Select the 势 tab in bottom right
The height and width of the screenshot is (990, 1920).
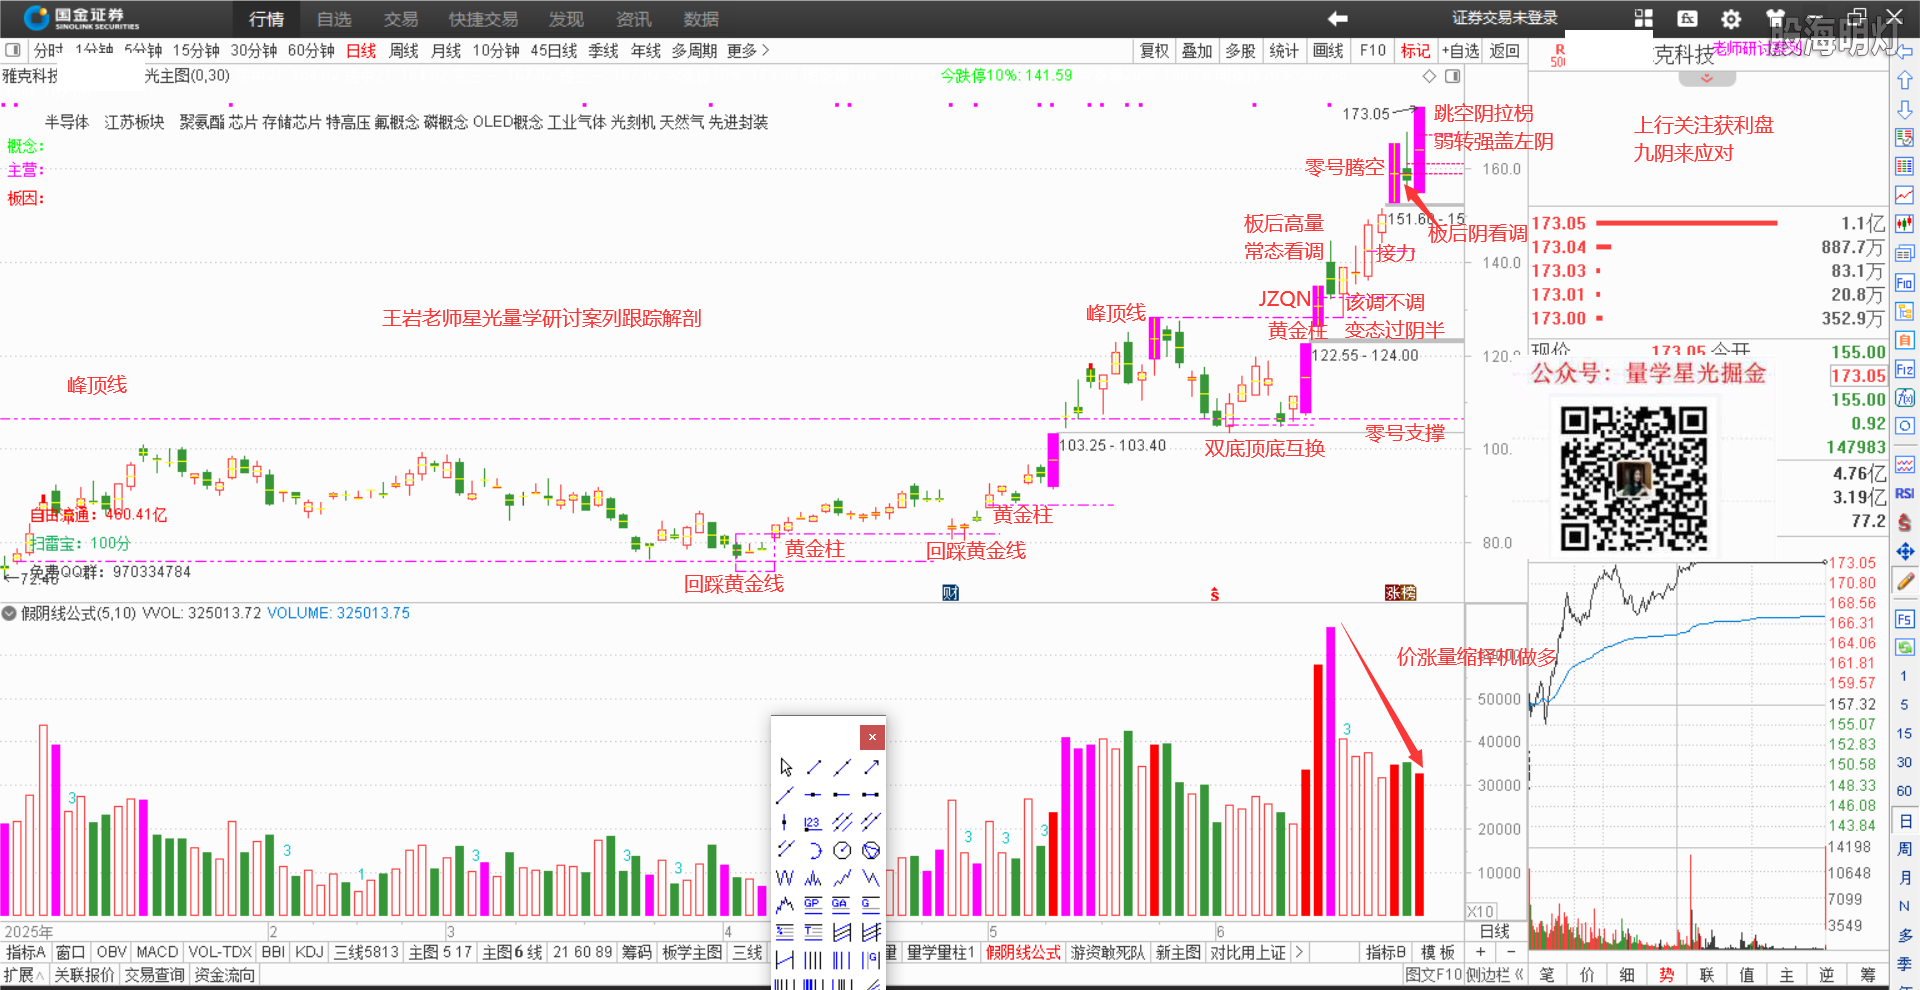coord(1667,975)
